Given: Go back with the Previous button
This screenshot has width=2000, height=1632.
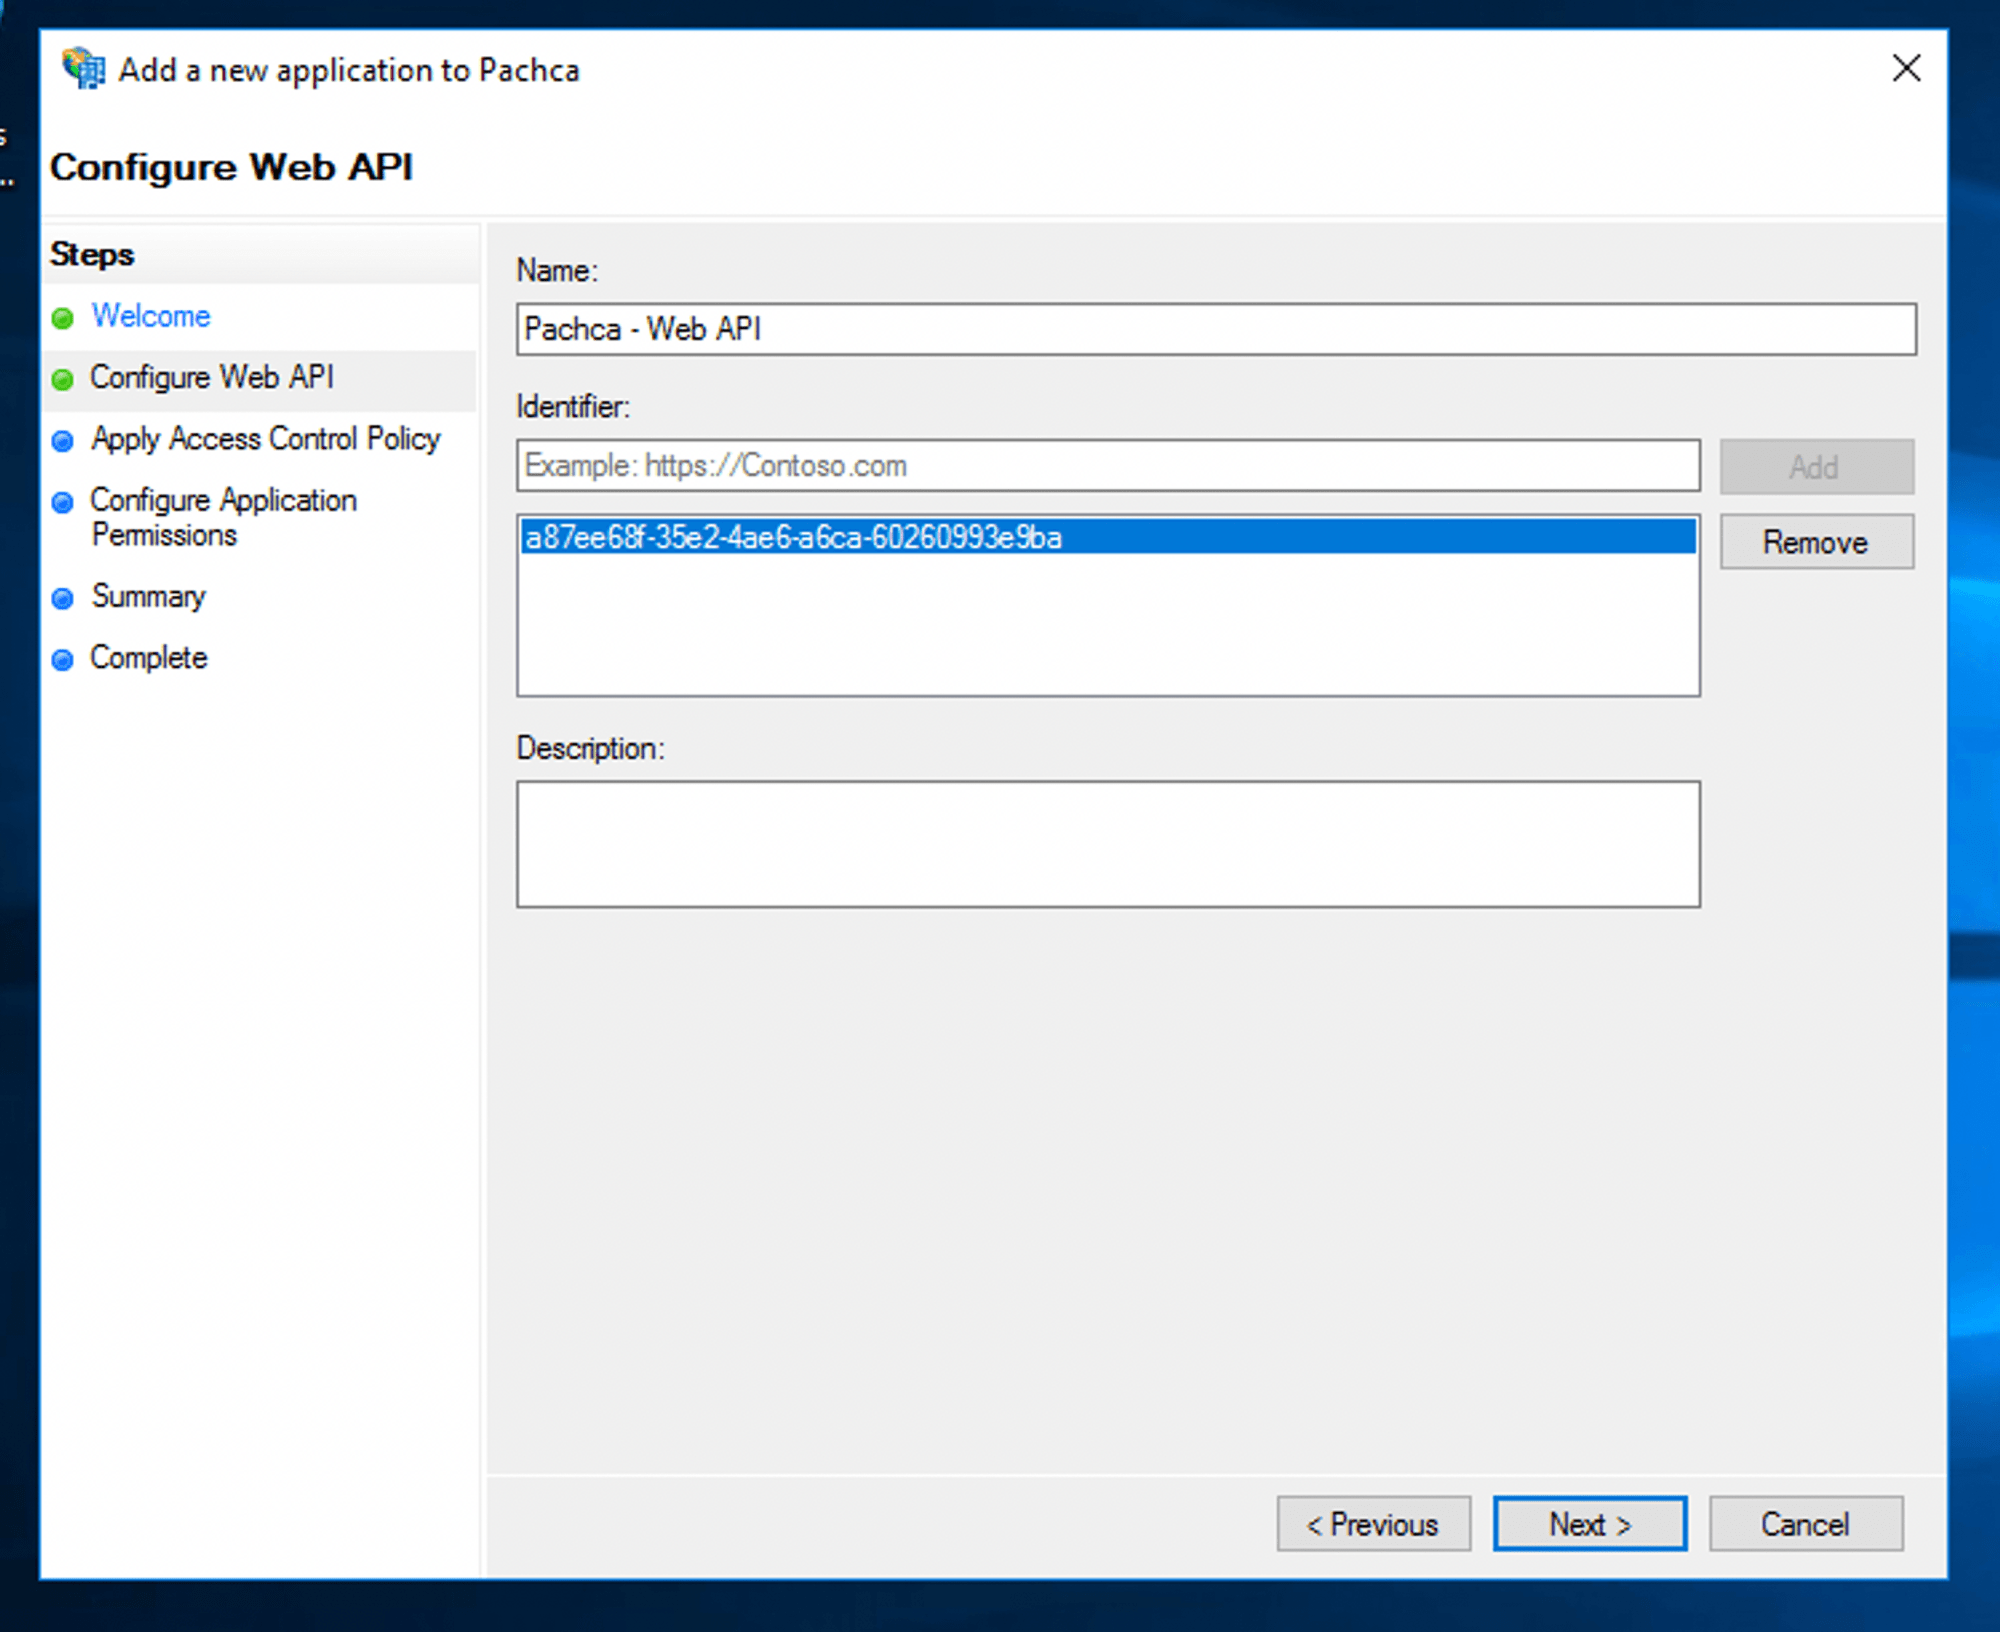Looking at the screenshot, I should tap(1373, 1524).
